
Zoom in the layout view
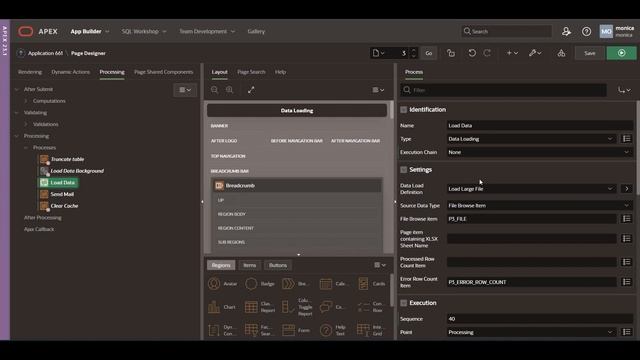(x=230, y=90)
